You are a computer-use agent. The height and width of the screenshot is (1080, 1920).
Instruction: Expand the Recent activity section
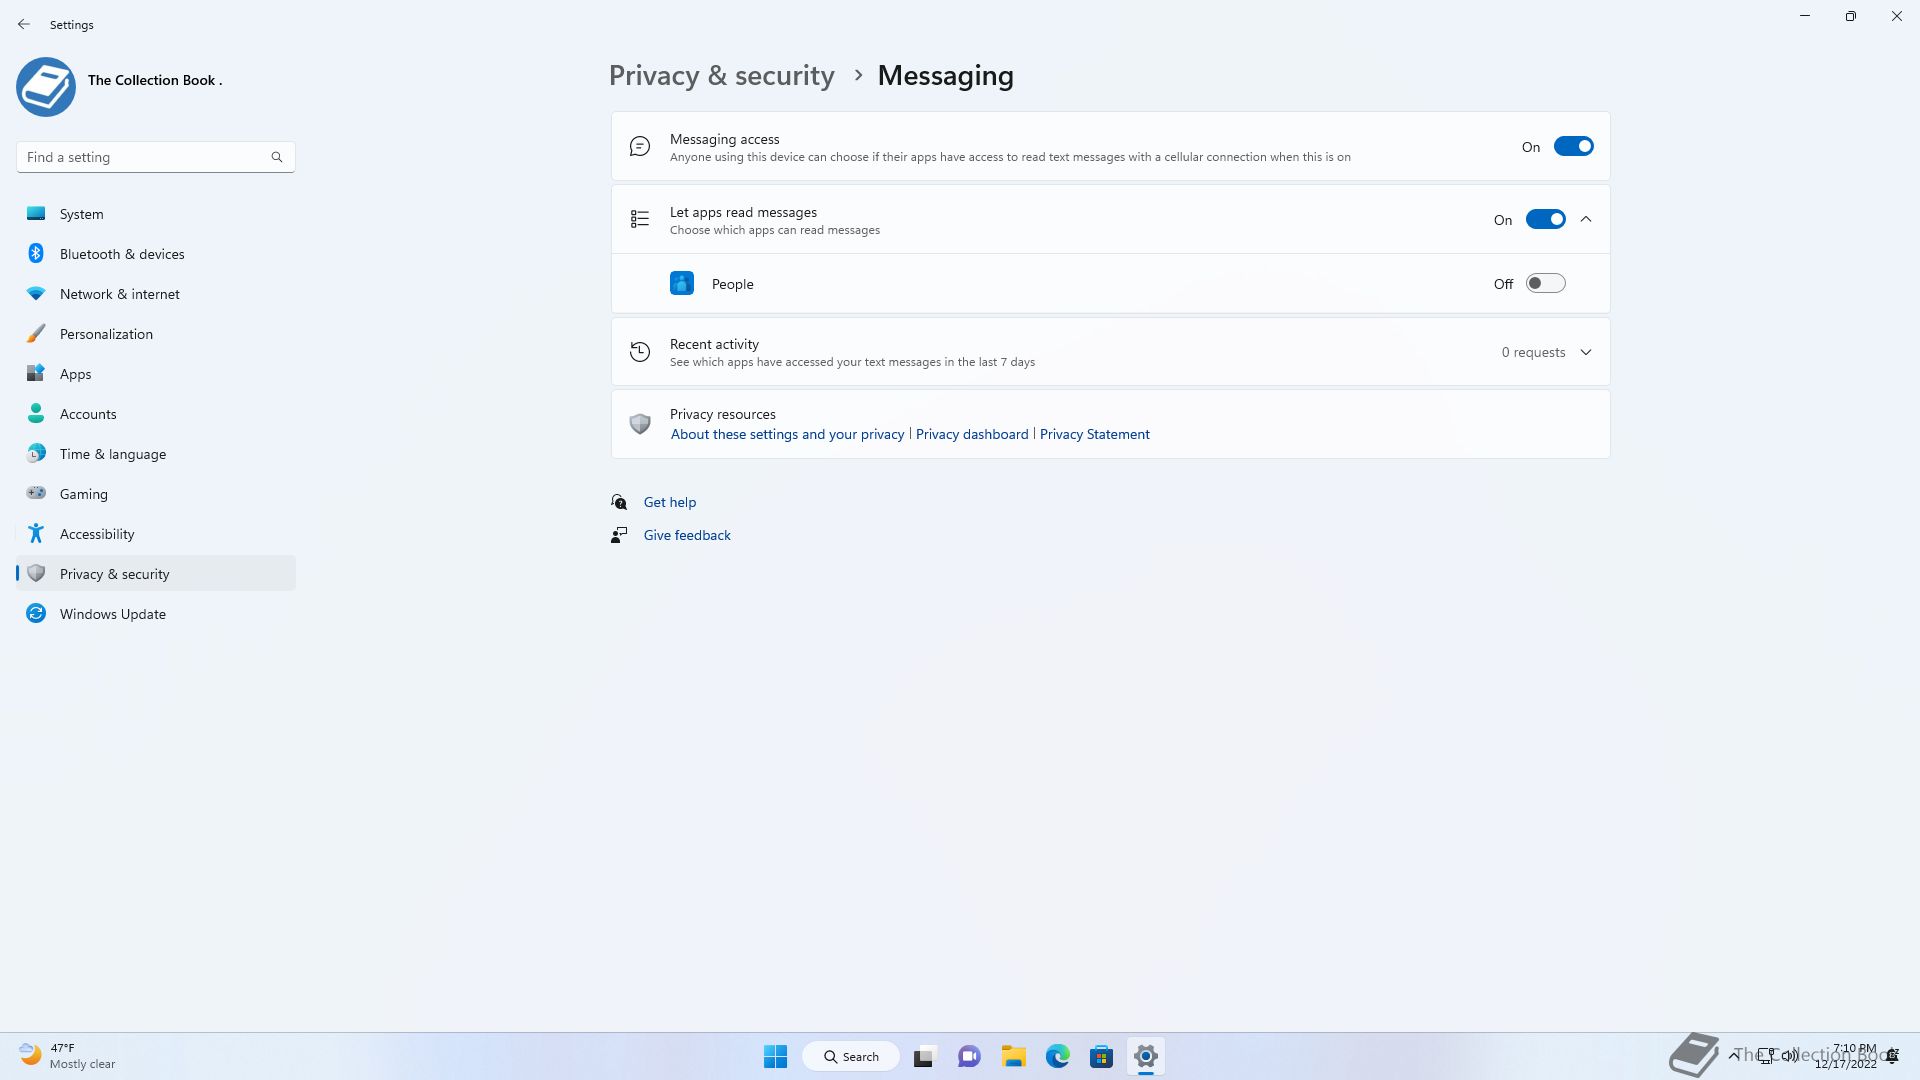click(x=1586, y=352)
